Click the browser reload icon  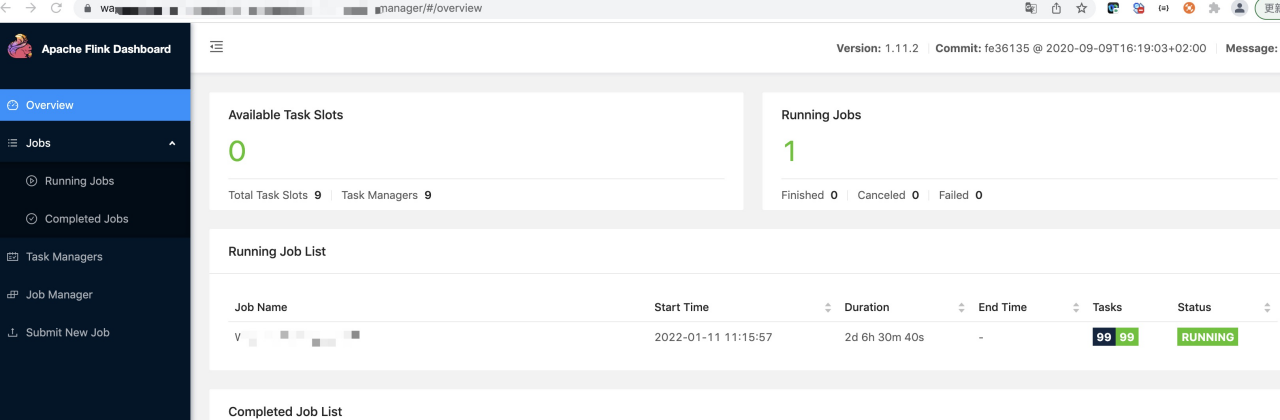tap(55, 8)
